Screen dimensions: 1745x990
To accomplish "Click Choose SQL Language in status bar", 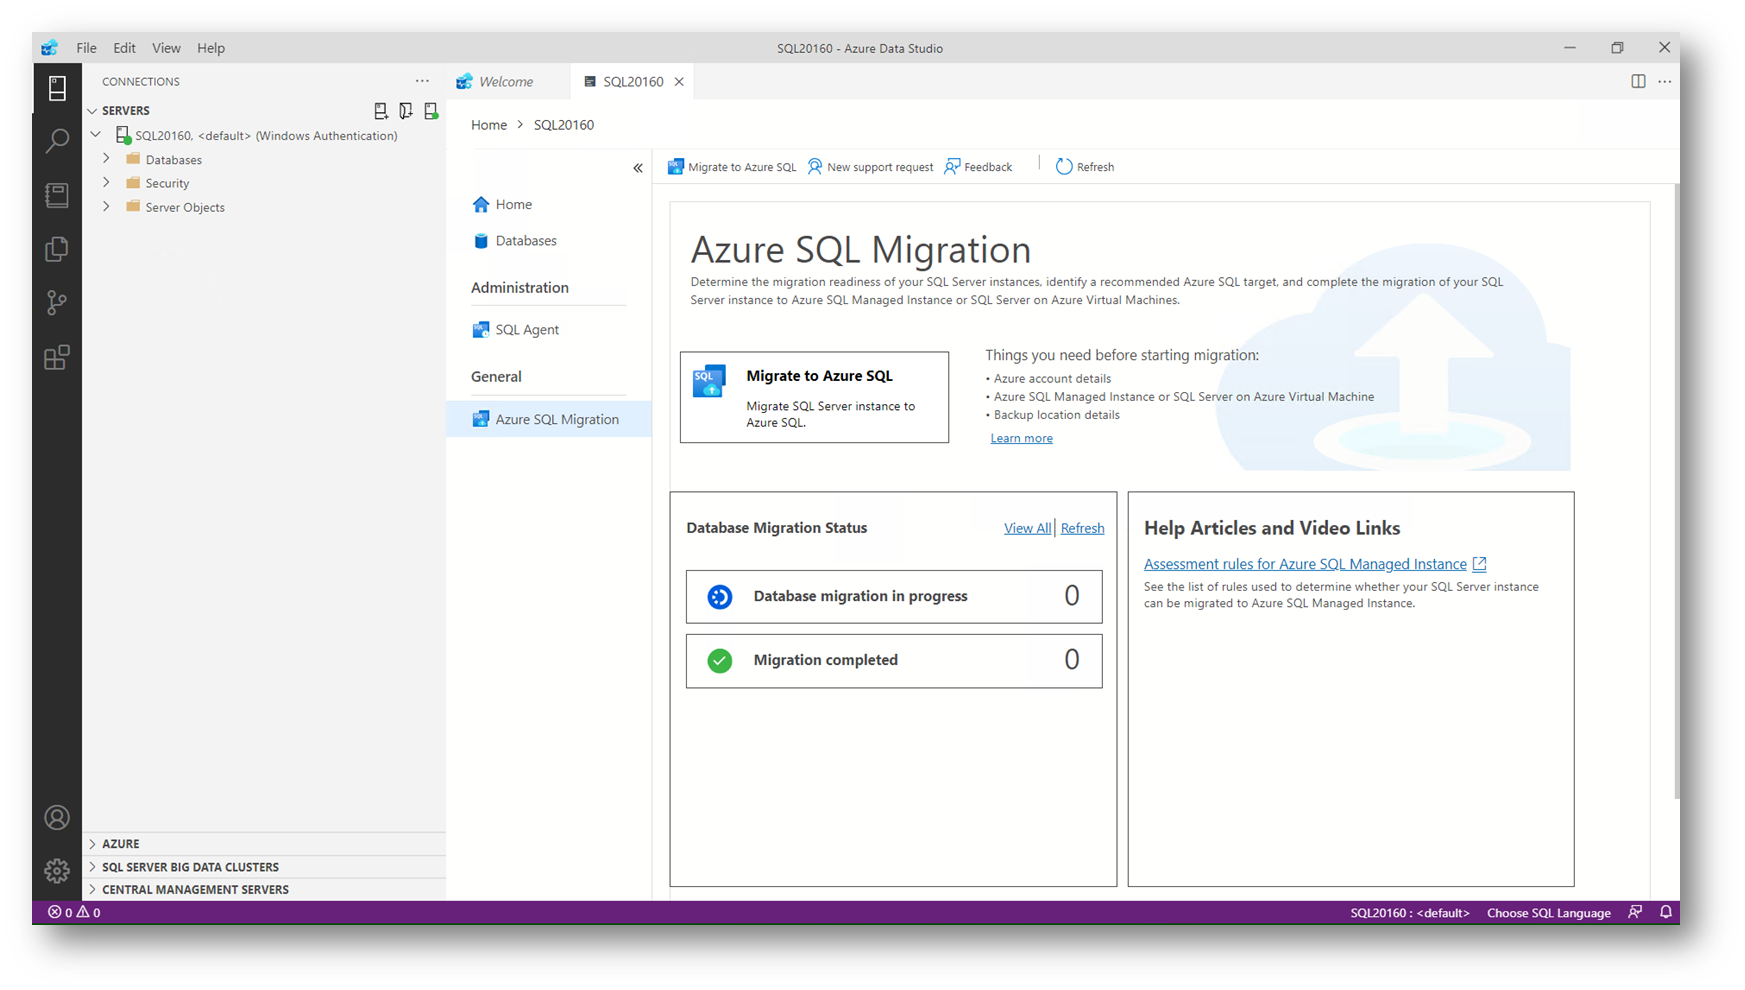I will [1548, 912].
